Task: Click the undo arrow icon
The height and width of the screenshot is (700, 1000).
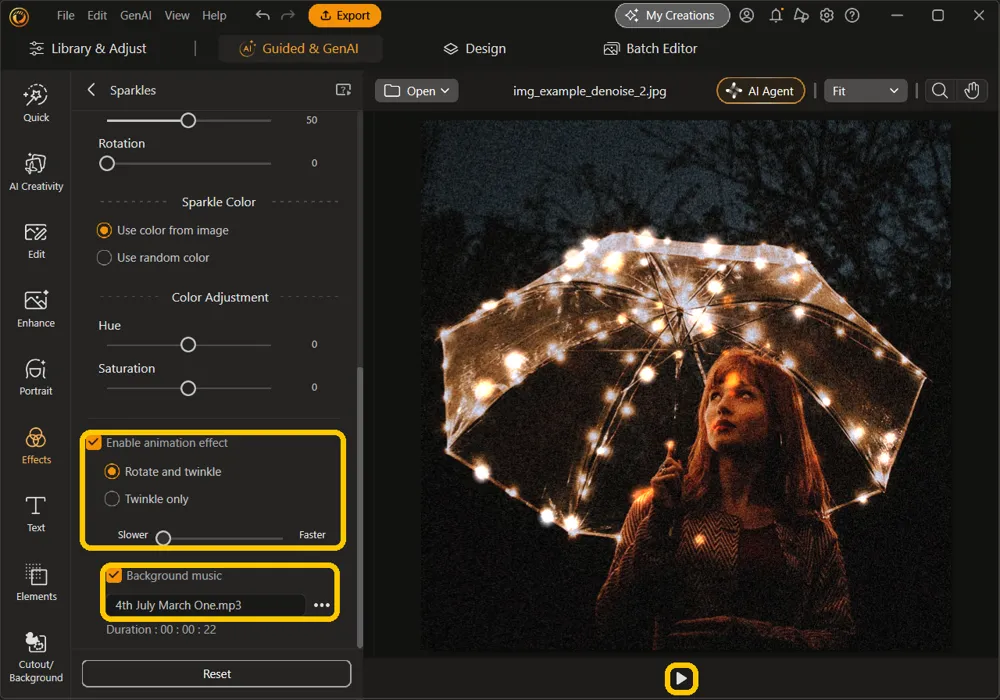Action: point(262,15)
